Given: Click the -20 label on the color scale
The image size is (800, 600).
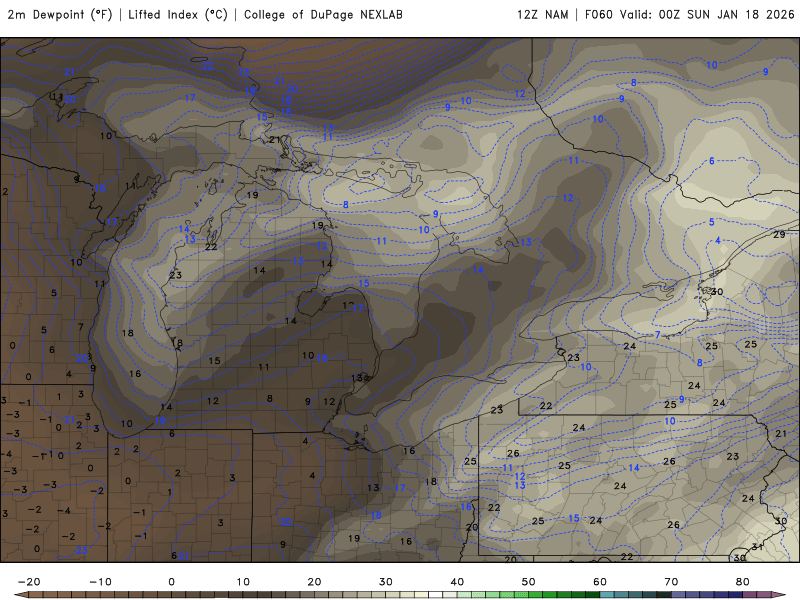Looking at the screenshot, I should (29, 582).
